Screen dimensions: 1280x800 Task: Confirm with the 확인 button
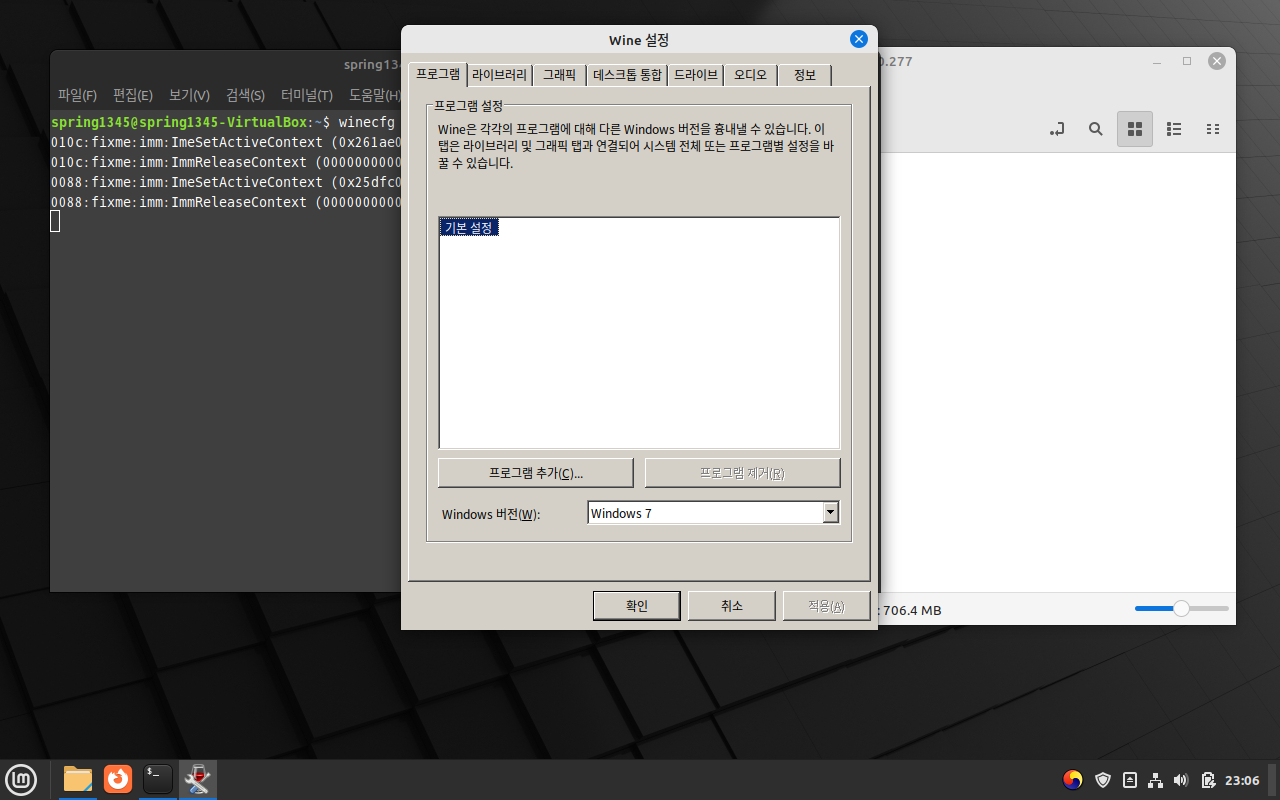(x=637, y=606)
